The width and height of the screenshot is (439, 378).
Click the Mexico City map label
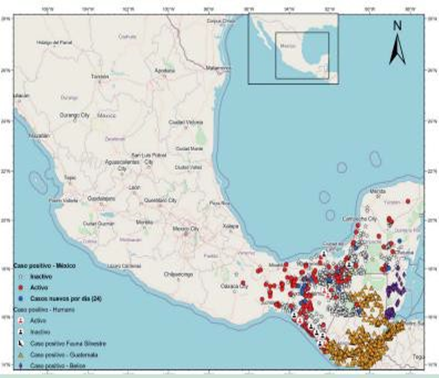pyautogui.click(x=186, y=229)
